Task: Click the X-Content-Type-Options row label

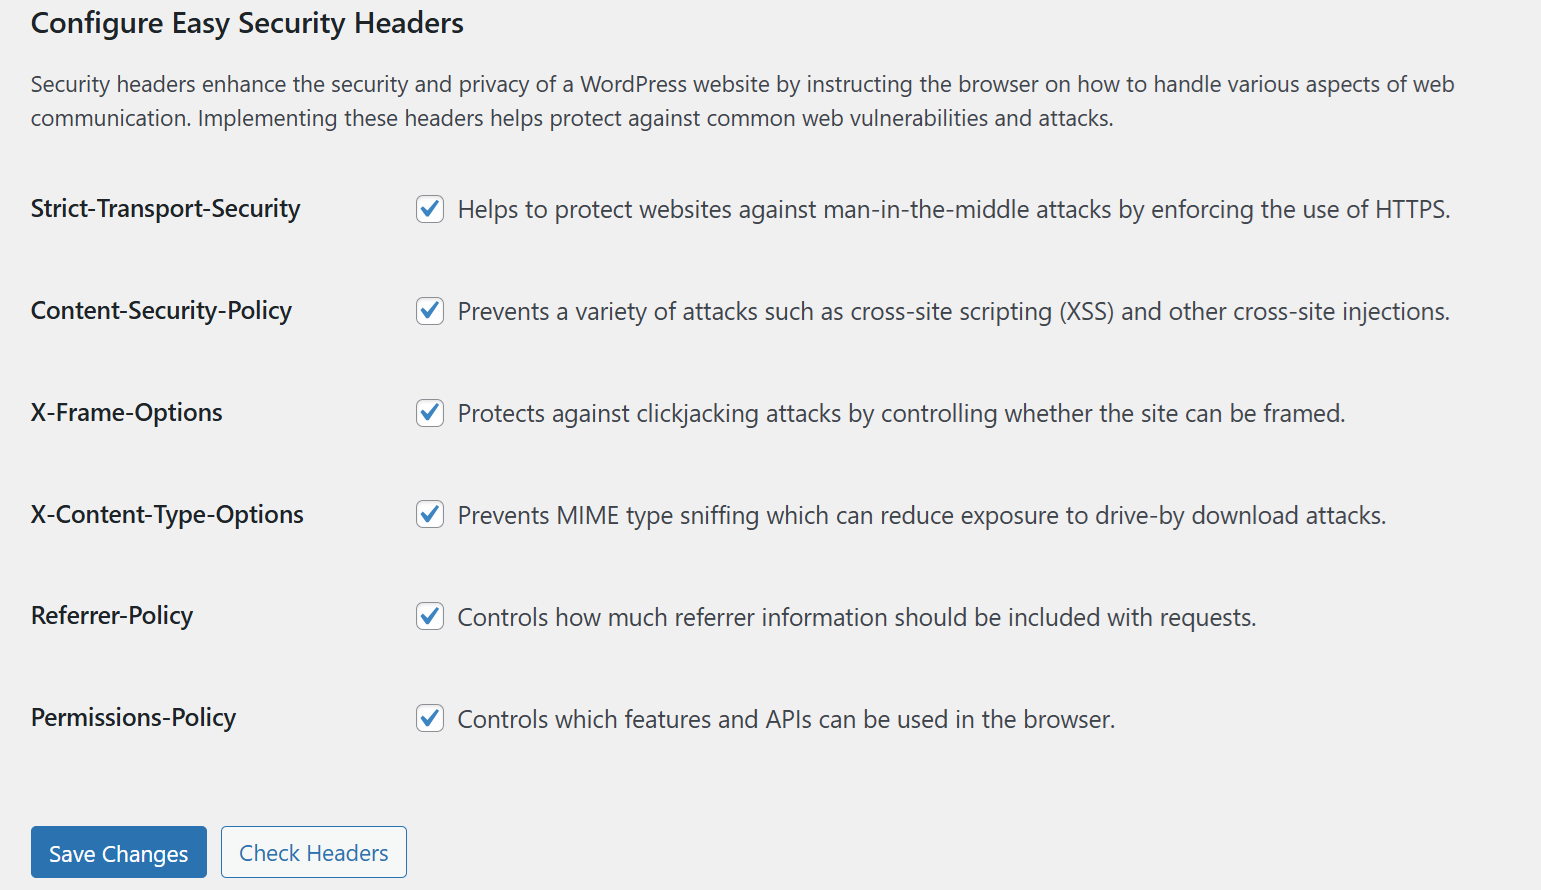Action: [167, 515]
